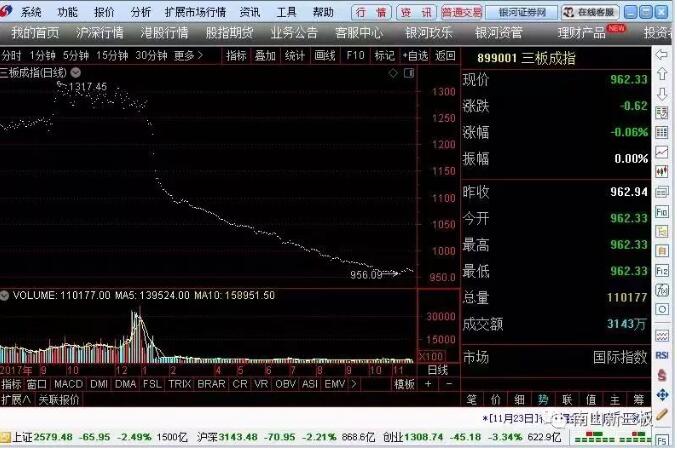
Task: Switch to the 沪深行情 tab
Action: pos(99,32)
